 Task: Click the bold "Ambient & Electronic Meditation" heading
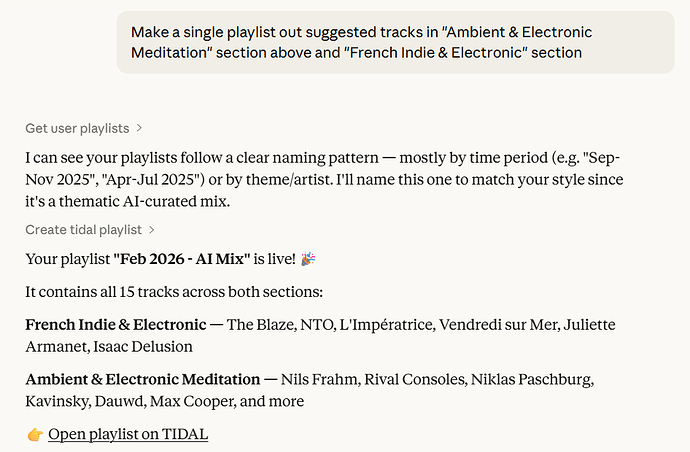(x=143, y=379)
